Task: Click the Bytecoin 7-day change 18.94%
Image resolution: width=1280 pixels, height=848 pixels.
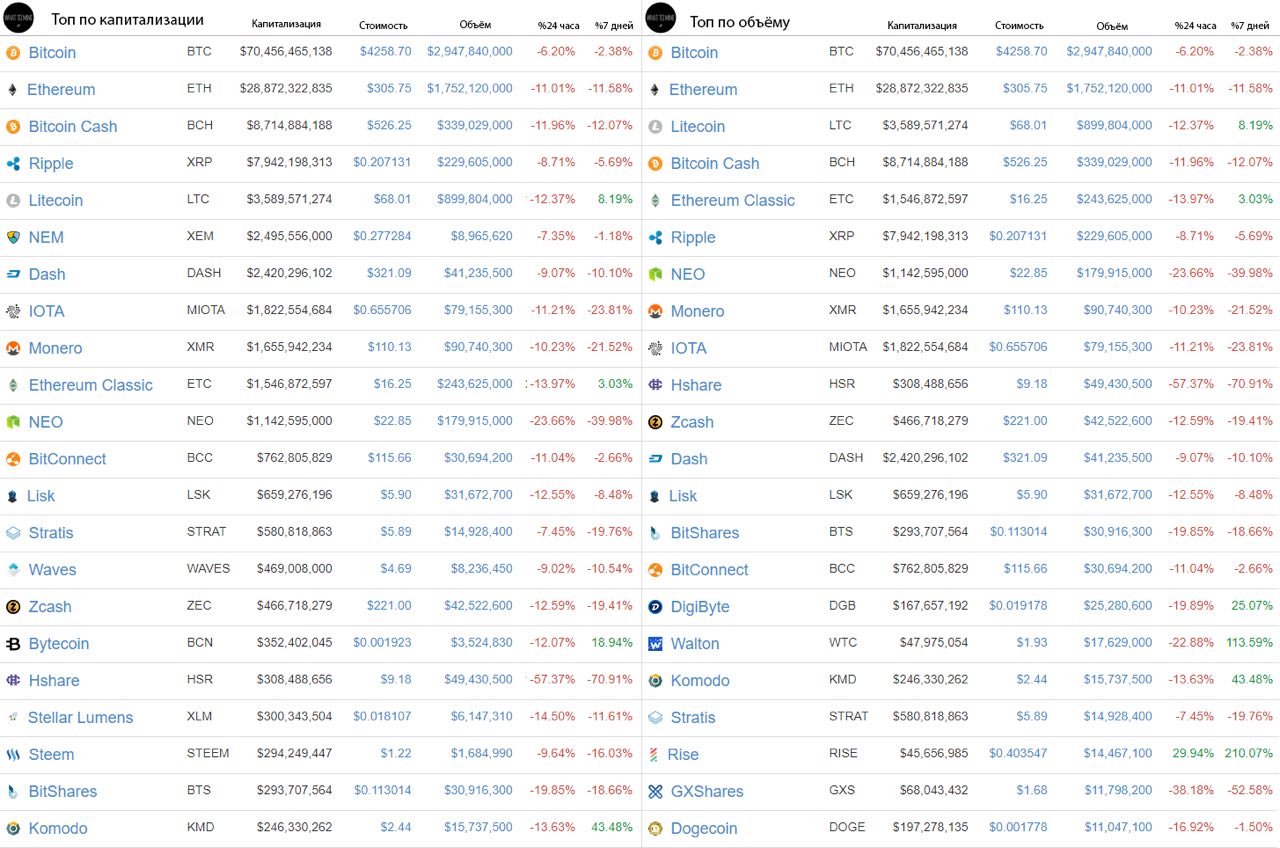Action: tap(613, 643)
